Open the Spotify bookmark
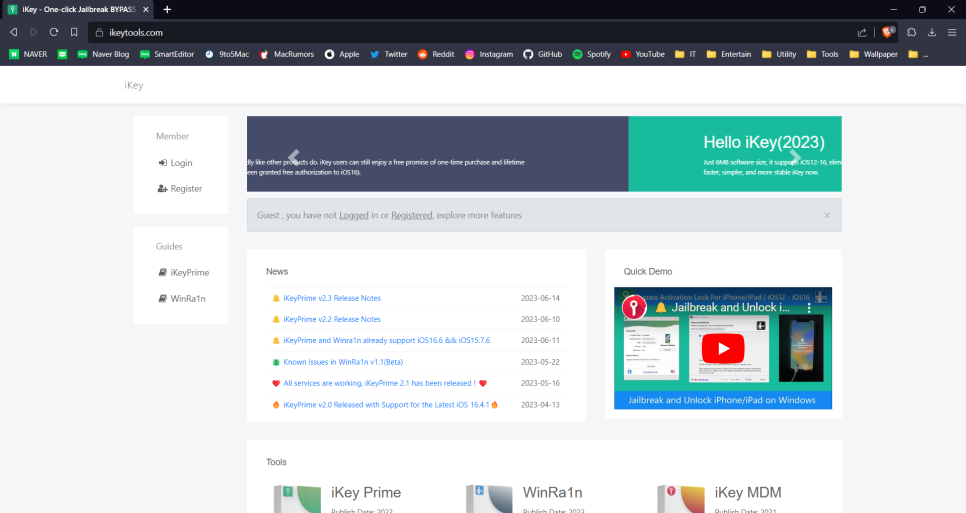This screenshot has width=966, height=513. point(591,54)
